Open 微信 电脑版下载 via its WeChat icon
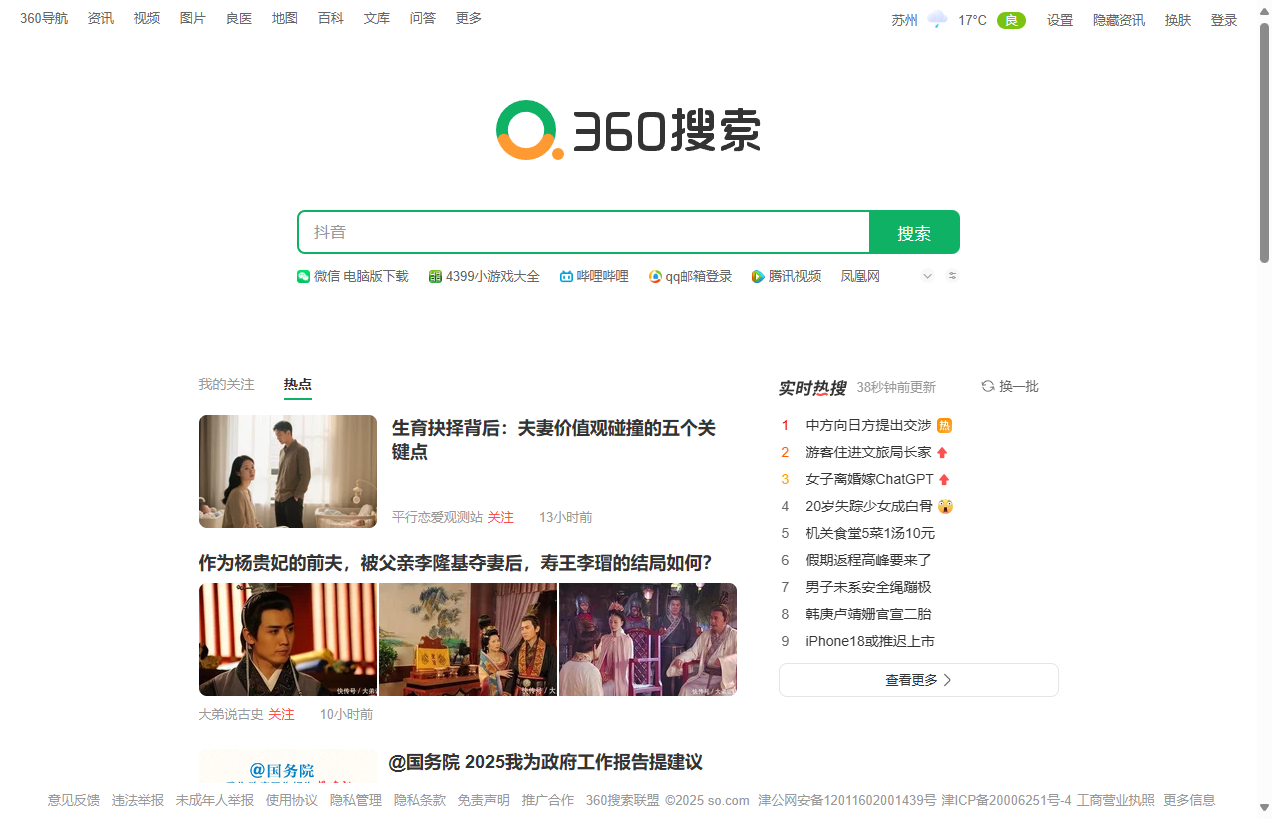 point(303,276)
